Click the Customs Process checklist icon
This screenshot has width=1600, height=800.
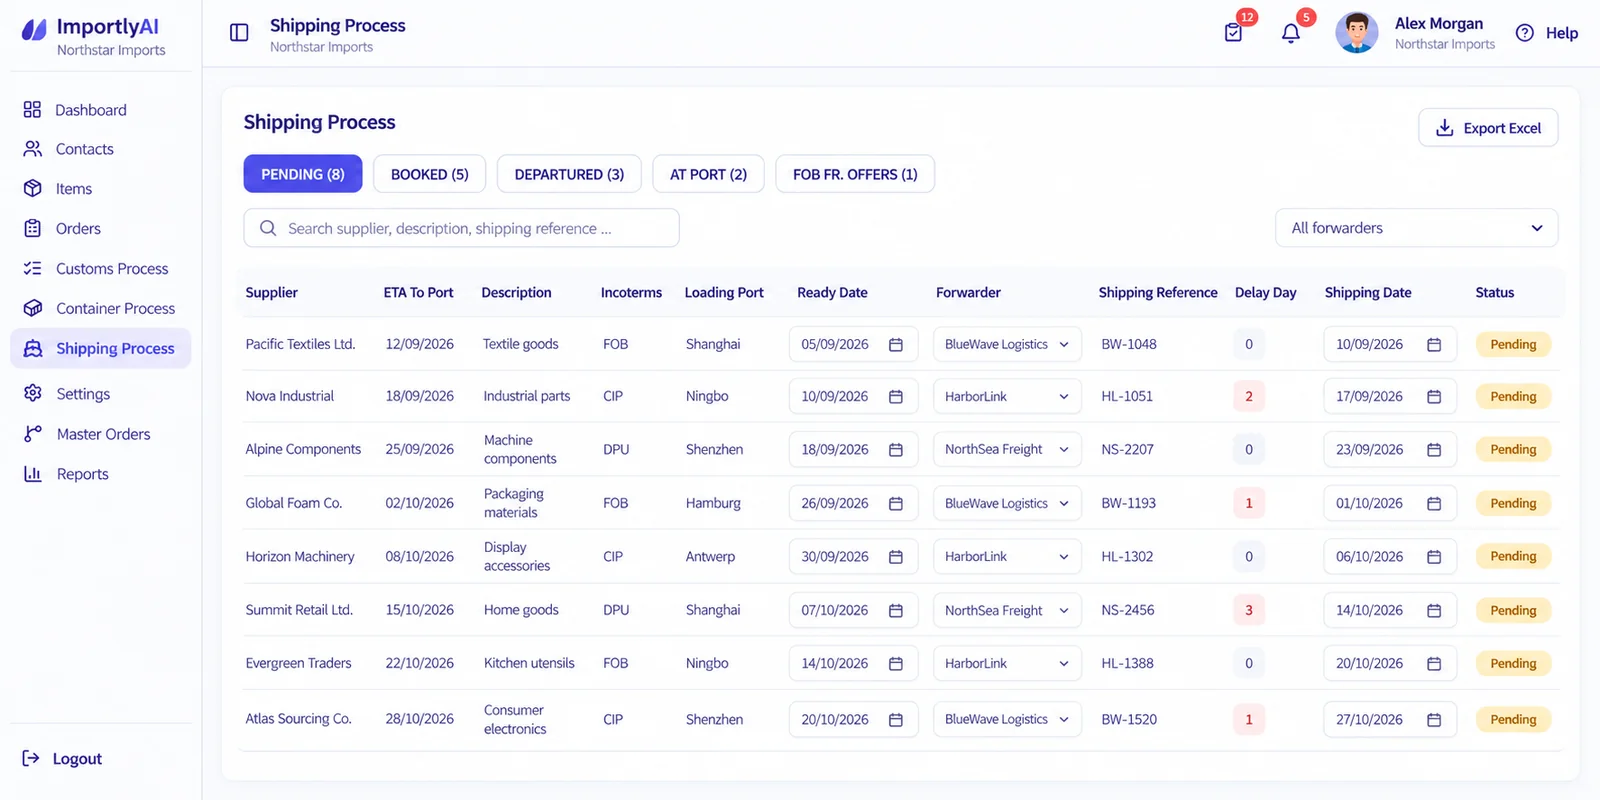(33, 269)
